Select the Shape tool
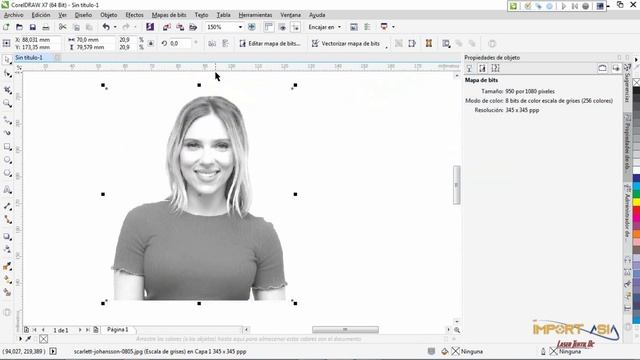Screen dimensions: 640x360 (7, 74)
